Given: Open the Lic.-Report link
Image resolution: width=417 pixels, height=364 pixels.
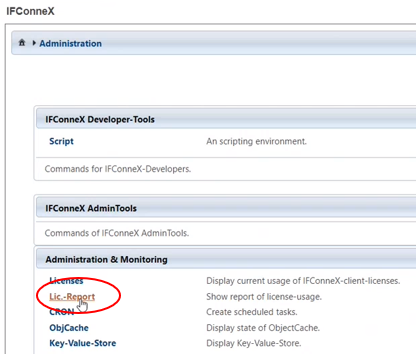Looking at the screenshot, I should tap(72, 296).
